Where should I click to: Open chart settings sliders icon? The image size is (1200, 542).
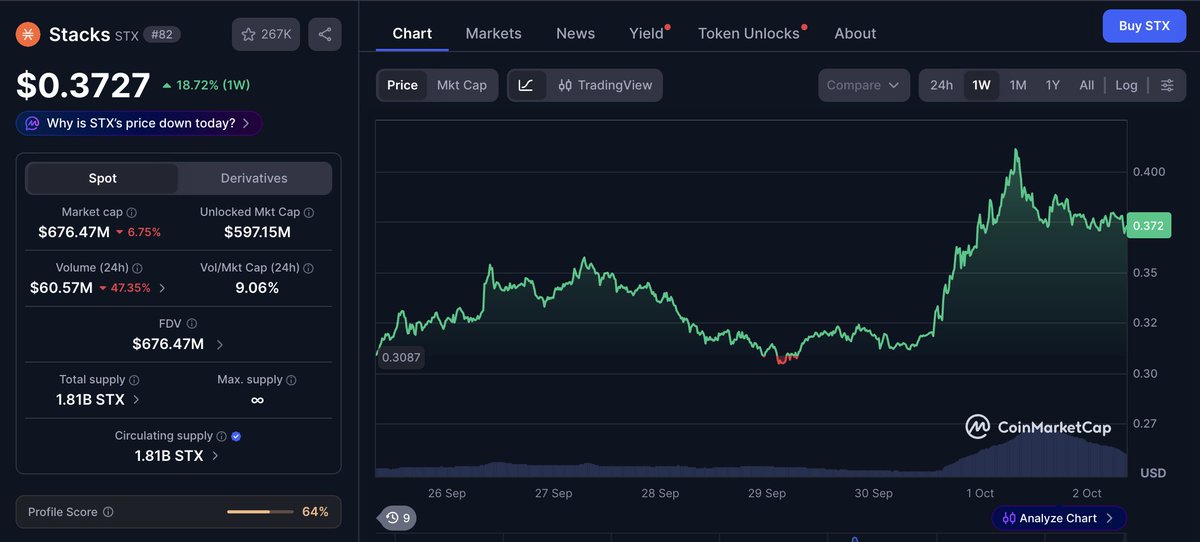pos(1167,85)
